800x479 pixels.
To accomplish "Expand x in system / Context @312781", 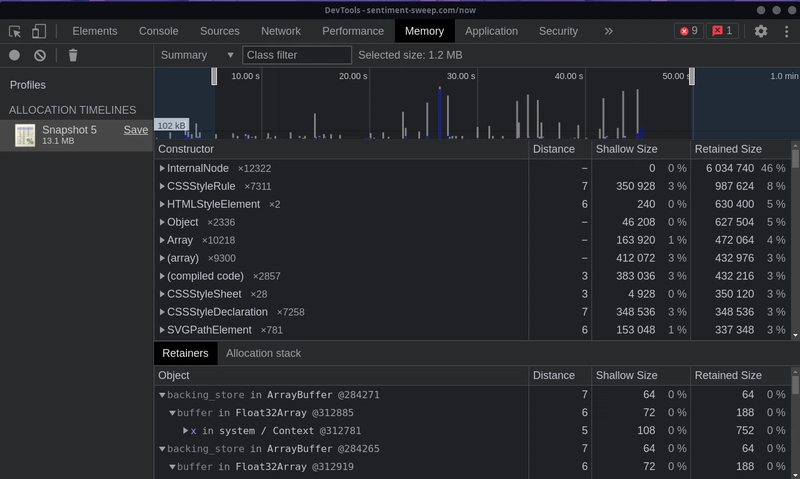I will [186, 431].
